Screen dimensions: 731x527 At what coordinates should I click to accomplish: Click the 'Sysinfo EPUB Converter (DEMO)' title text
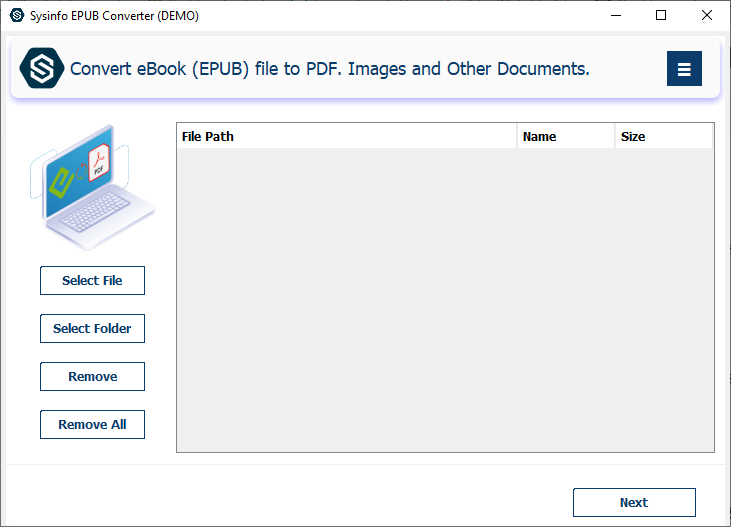click(x=116, y=15)
